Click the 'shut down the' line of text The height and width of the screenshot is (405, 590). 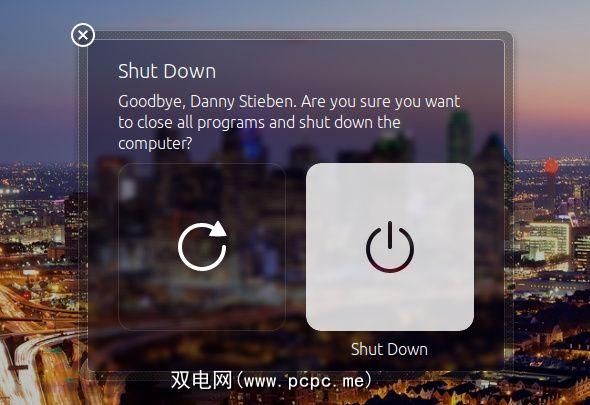349,122
